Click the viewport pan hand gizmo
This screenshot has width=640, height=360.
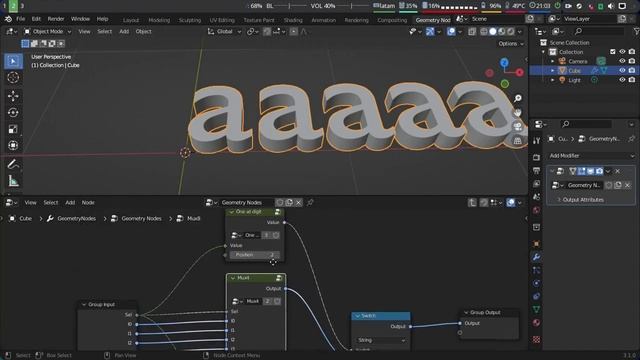(x=518, y=112)
